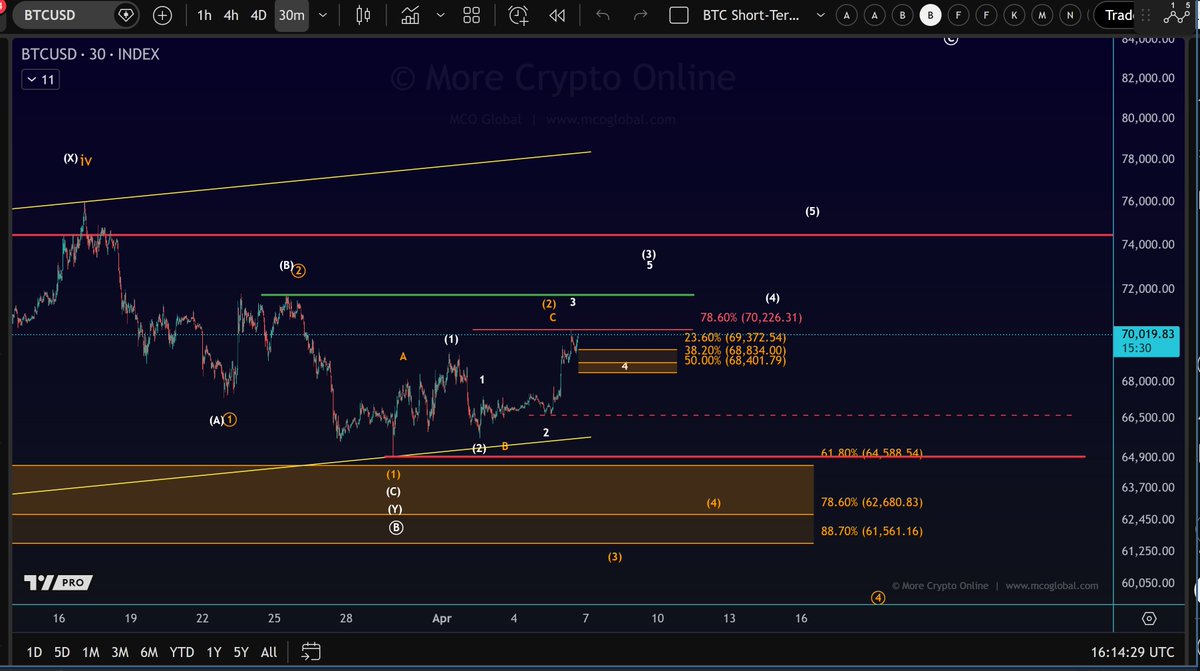Expand the timeframe interval dropdown arrow
The image size is (1200, 671).
click(x=321, y=15)
